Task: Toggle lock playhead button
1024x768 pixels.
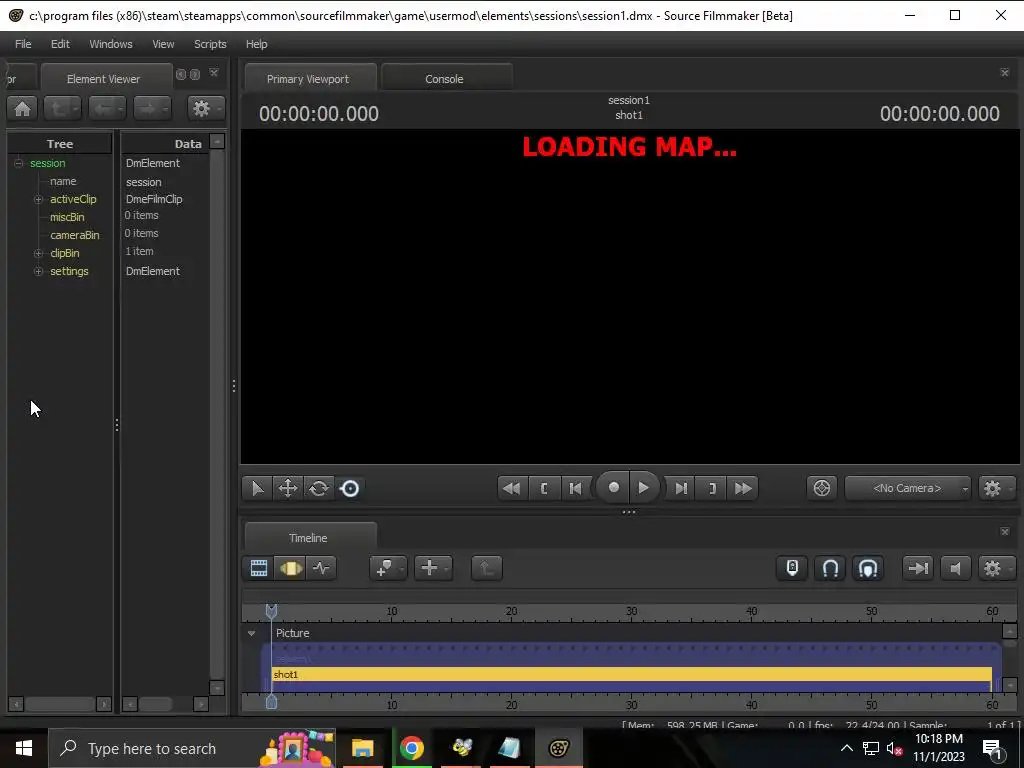Action: [x=792, y=568]
